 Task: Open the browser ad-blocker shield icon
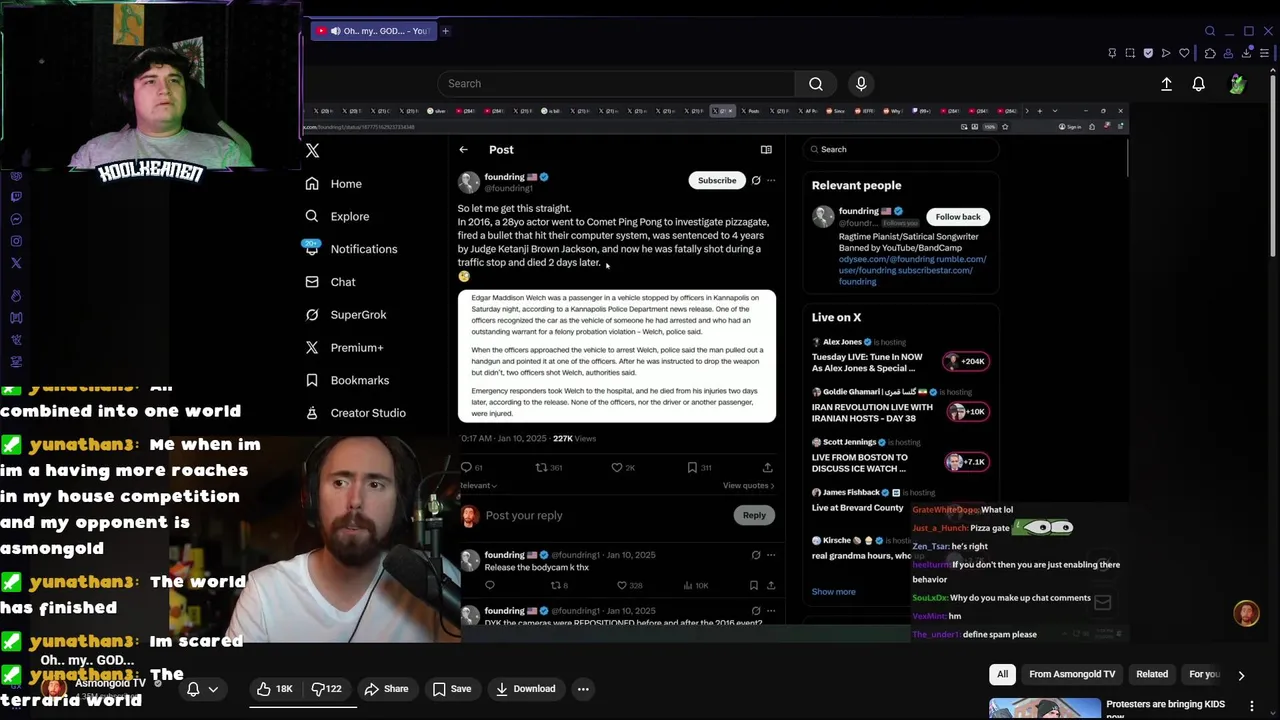1148,53
